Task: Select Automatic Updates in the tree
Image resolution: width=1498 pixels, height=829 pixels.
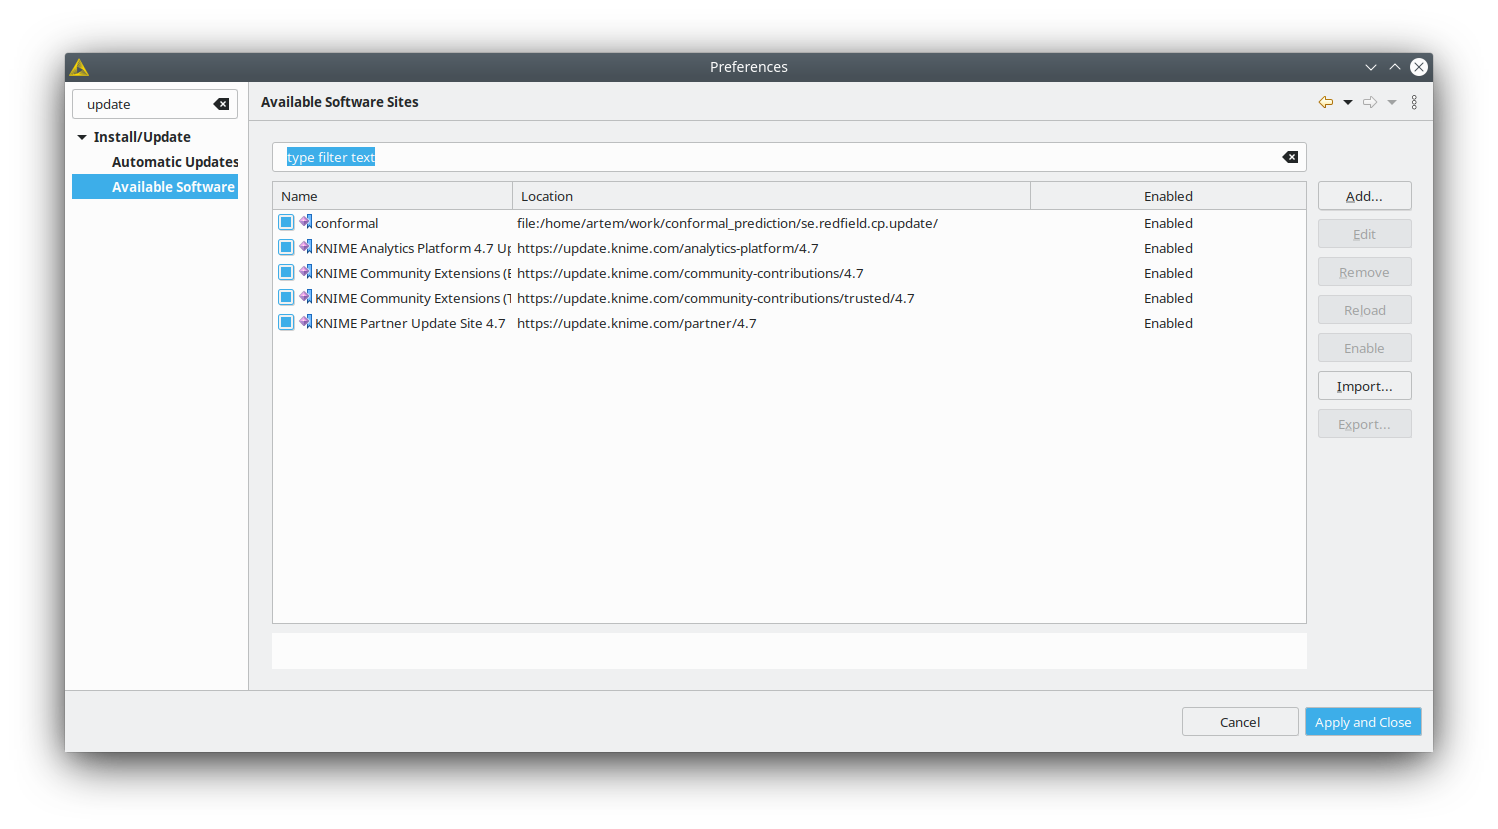Action: pyautogui.click(x=175, y=162)
